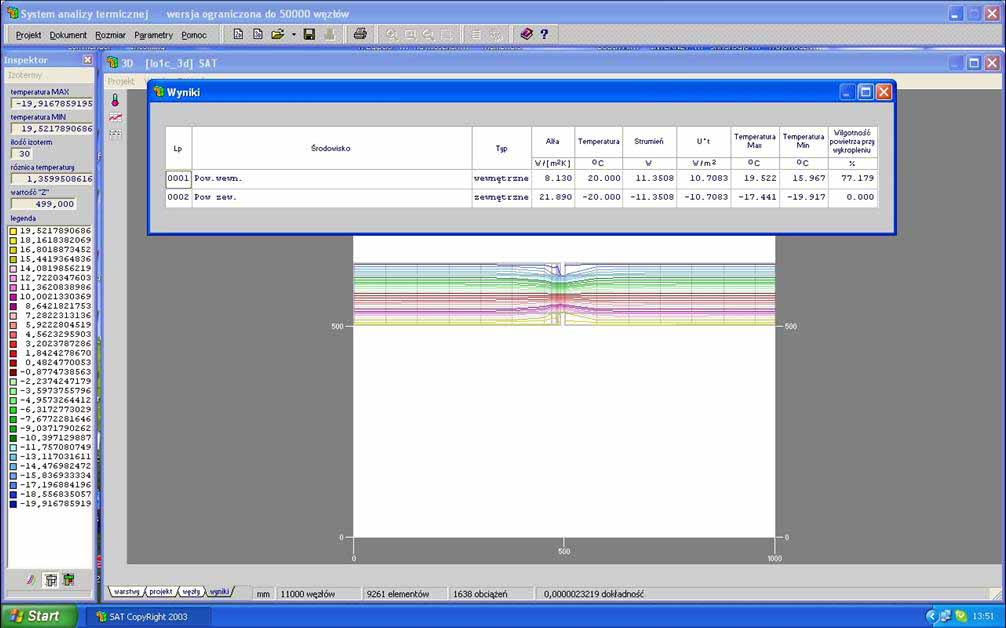
Task: Open the help book icon in the toolbar
Action: [527, 35]
